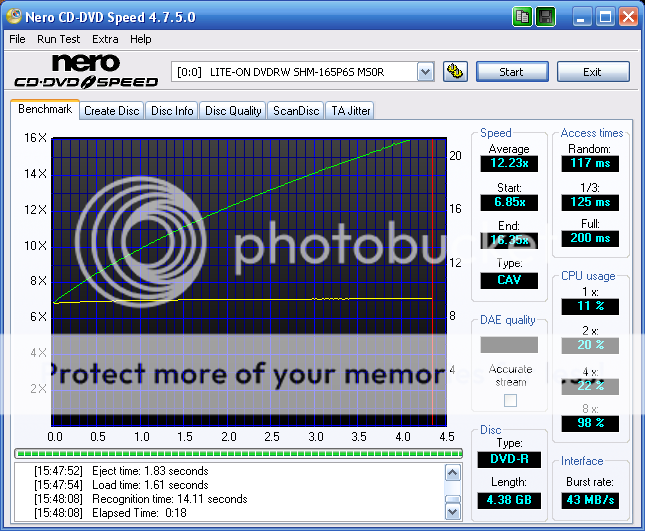Maximize the Nero CD-DVD Speed window
This screenshot has height=531, width=645.
(x=605, y=17)
